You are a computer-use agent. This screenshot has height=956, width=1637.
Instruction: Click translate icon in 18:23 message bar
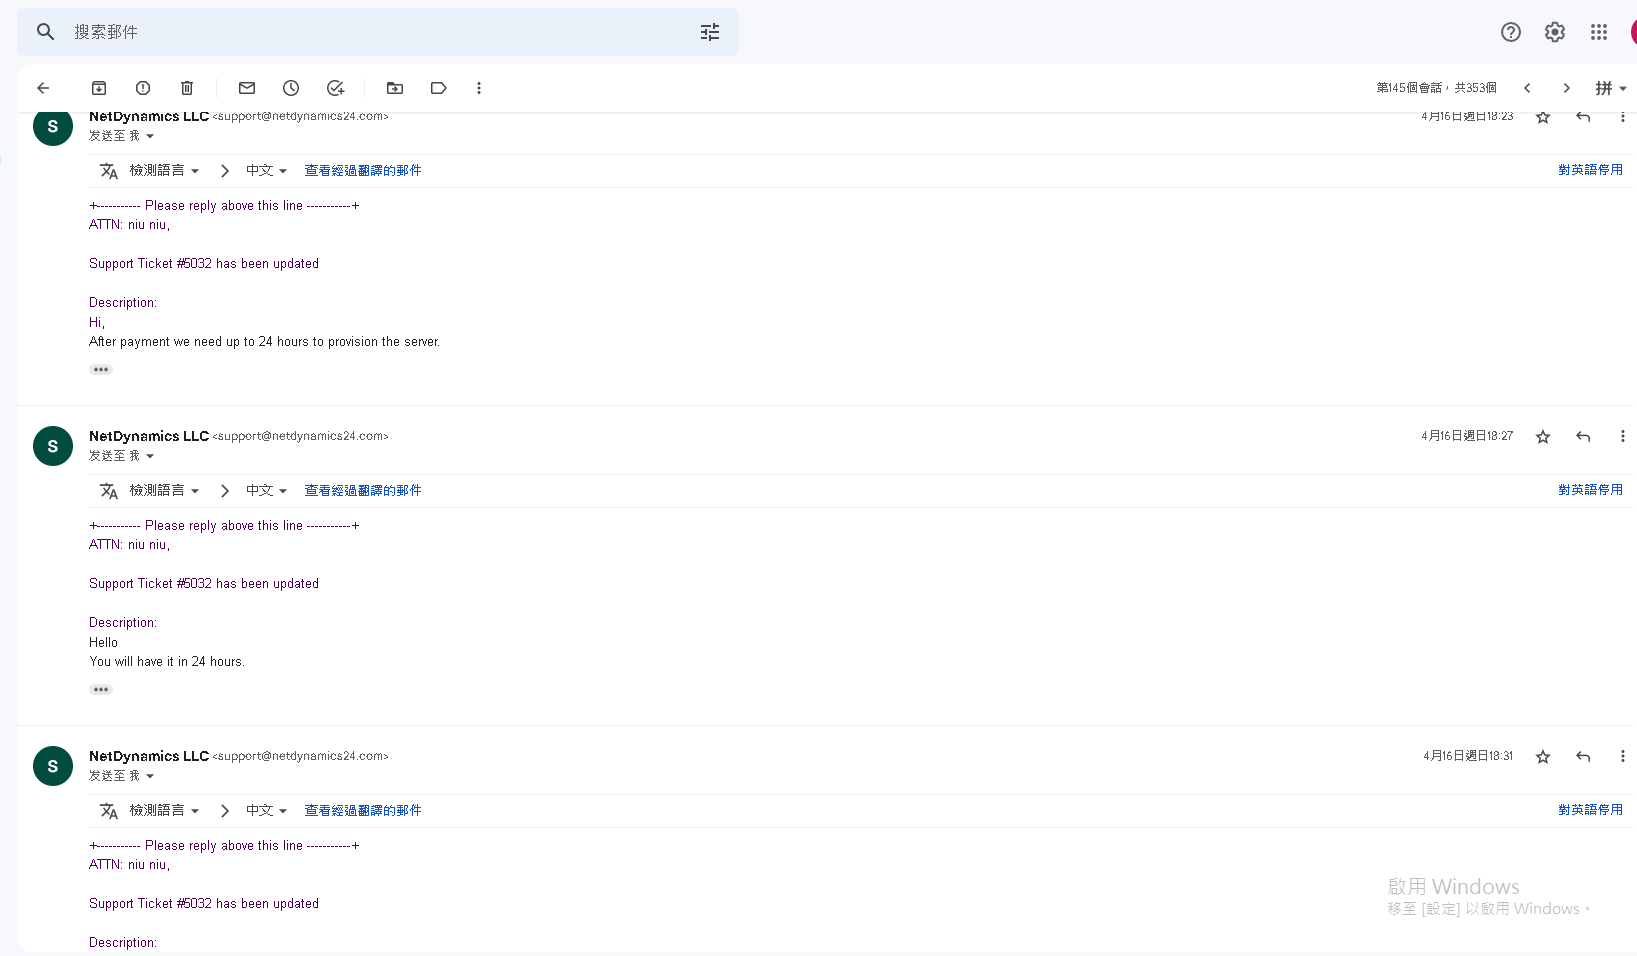[x=109, y=171]
